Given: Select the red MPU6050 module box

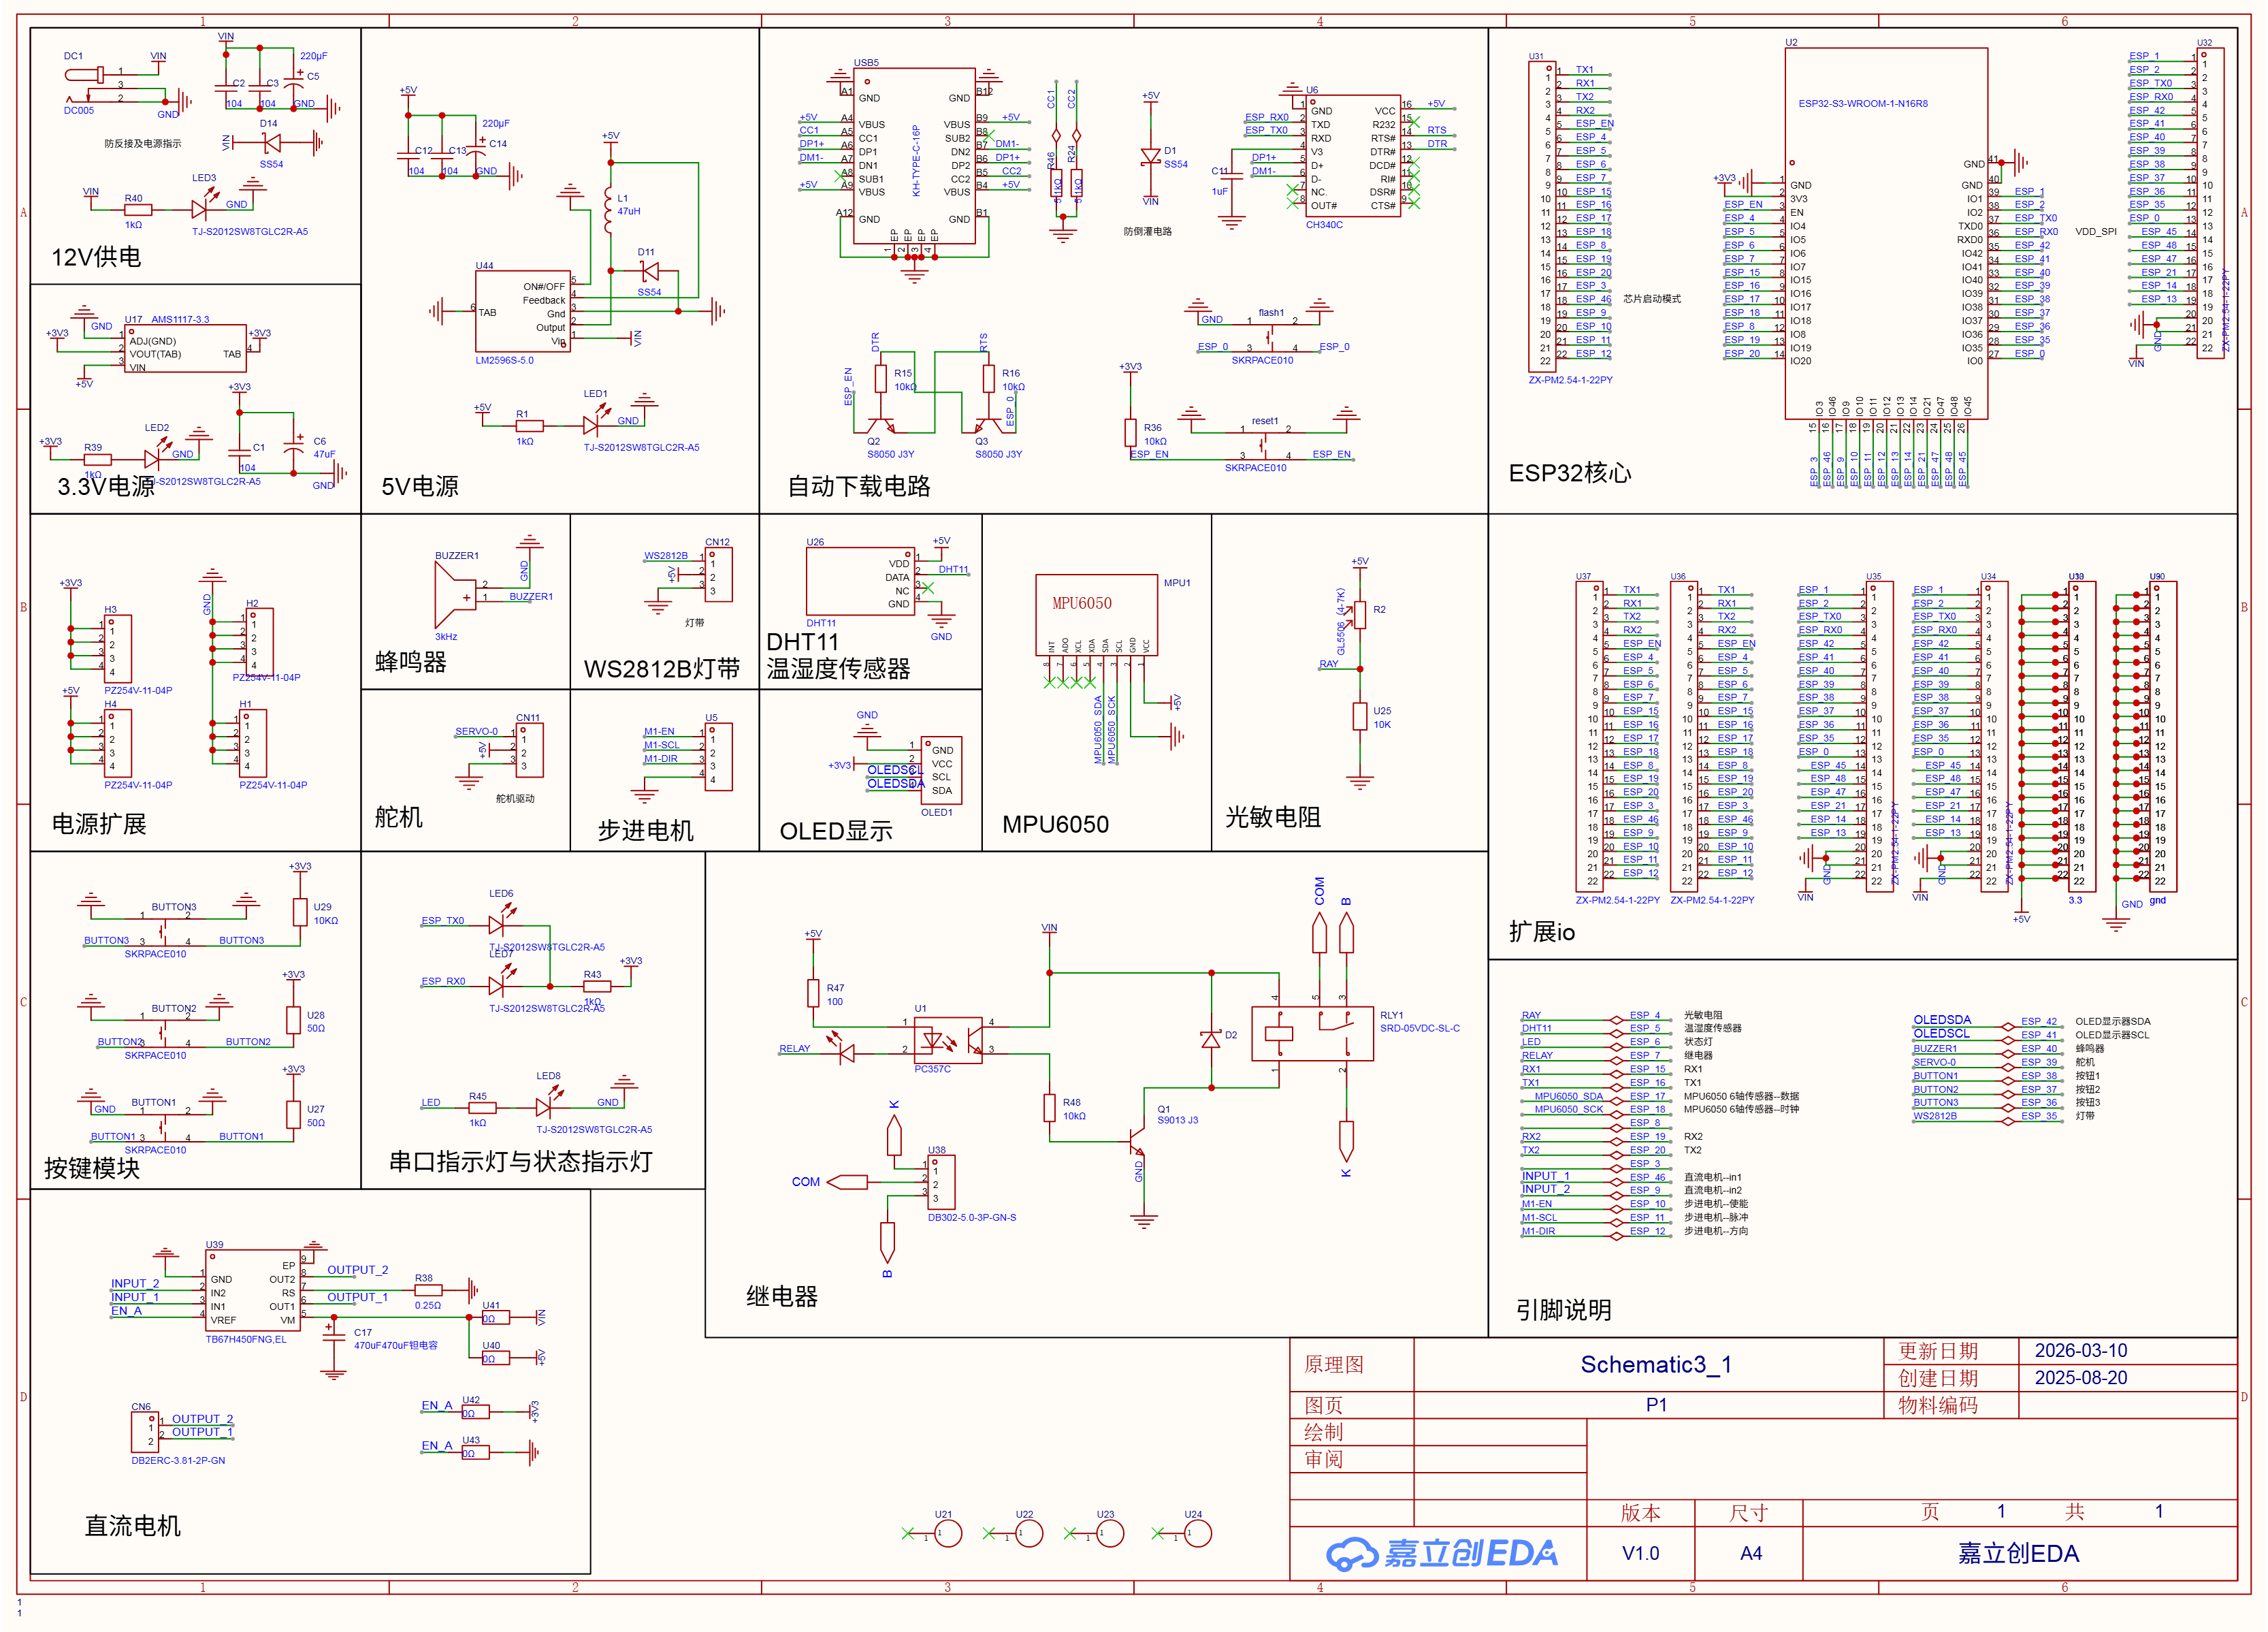Looking at the screenshot, I should pos(1096,614).
